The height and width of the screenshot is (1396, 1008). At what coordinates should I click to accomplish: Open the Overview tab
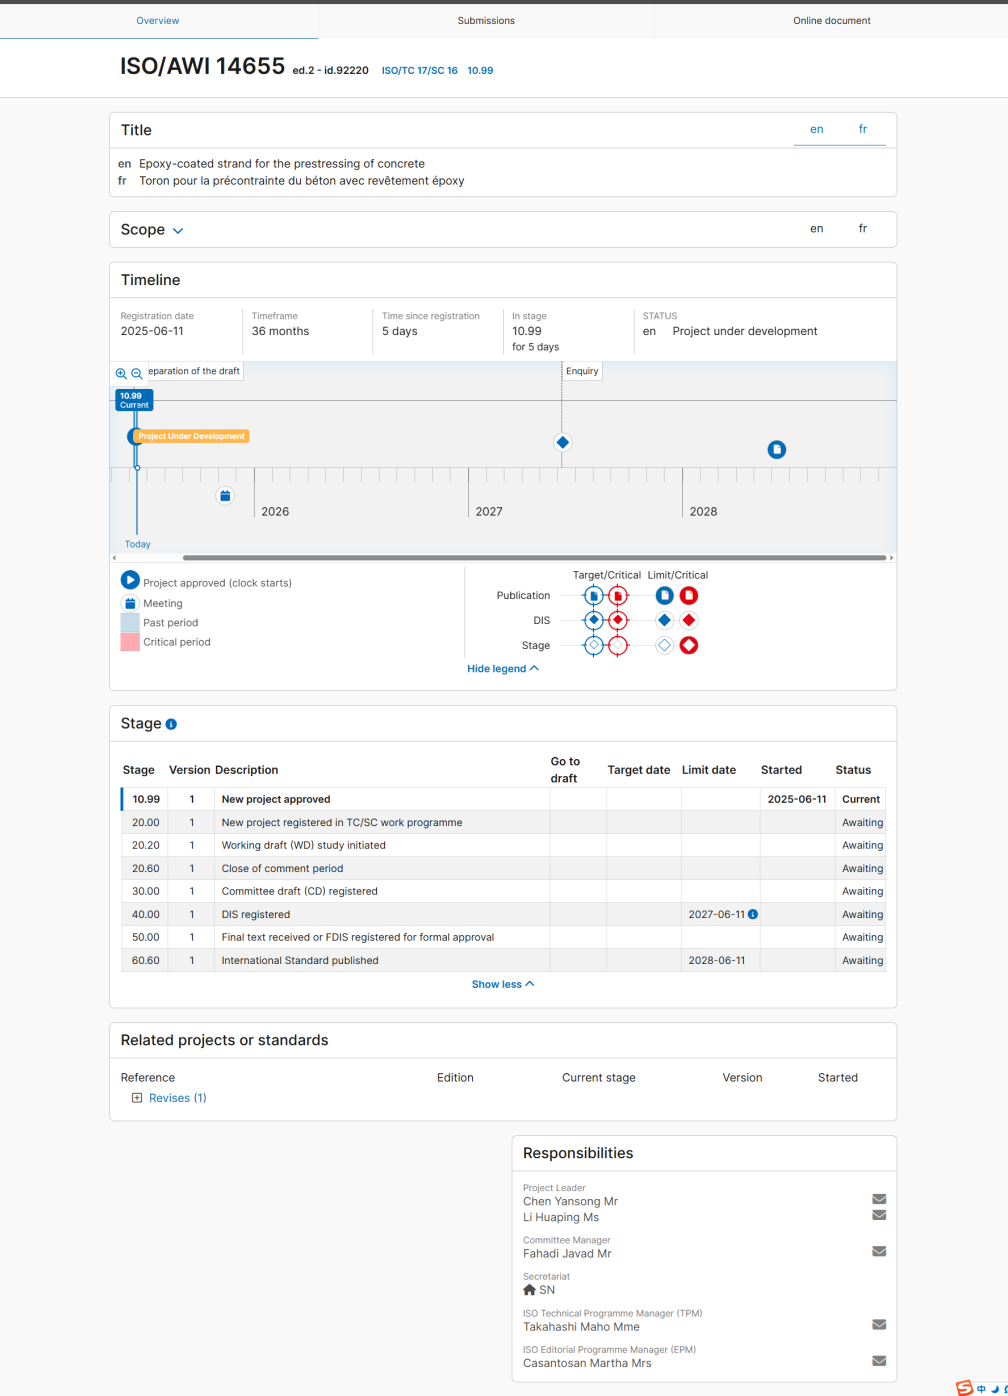coord(158,21)
